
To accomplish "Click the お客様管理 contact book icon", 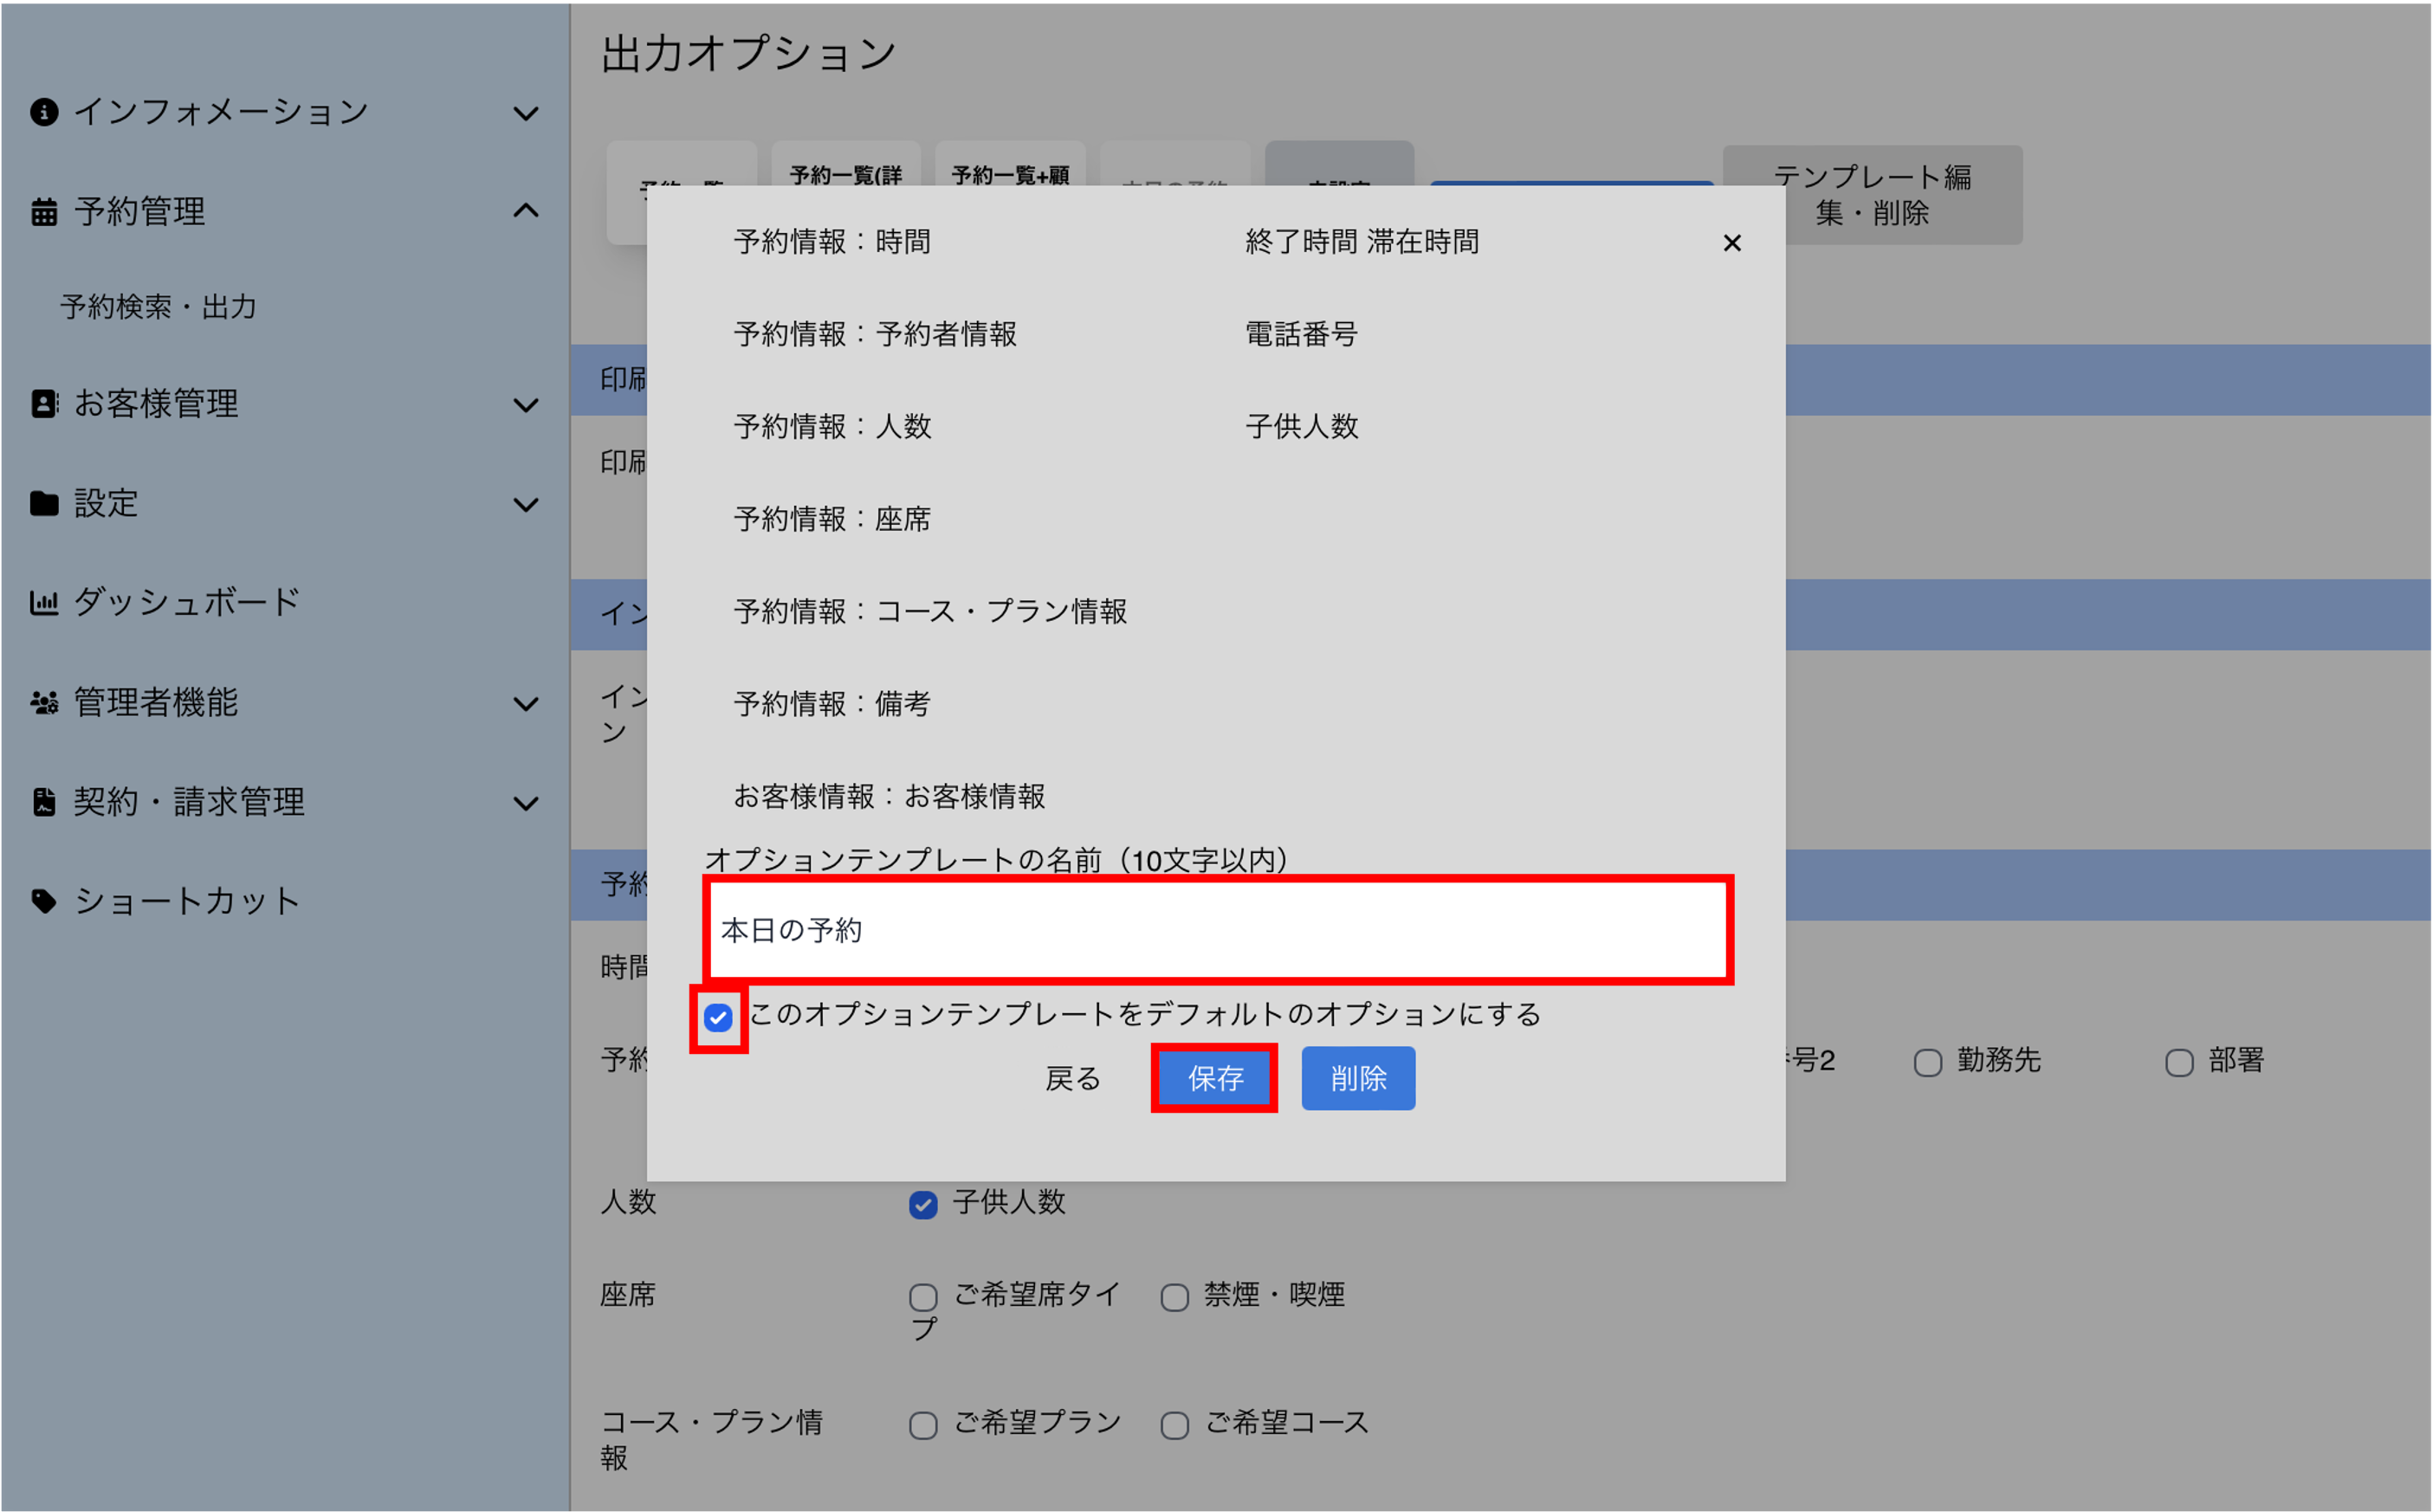I will 44,403.
